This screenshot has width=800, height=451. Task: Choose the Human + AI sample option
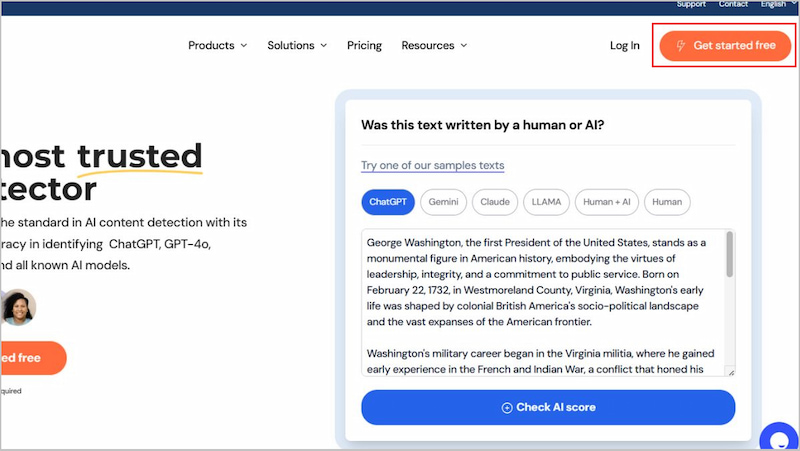click(607, 202)
